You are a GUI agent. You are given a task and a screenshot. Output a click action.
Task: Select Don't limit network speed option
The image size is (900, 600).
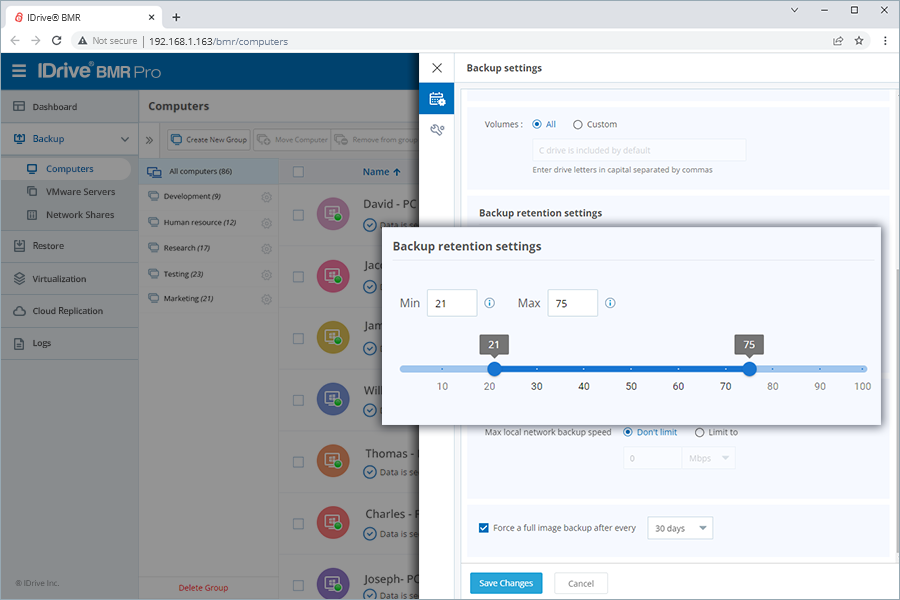tap(627, 432)
